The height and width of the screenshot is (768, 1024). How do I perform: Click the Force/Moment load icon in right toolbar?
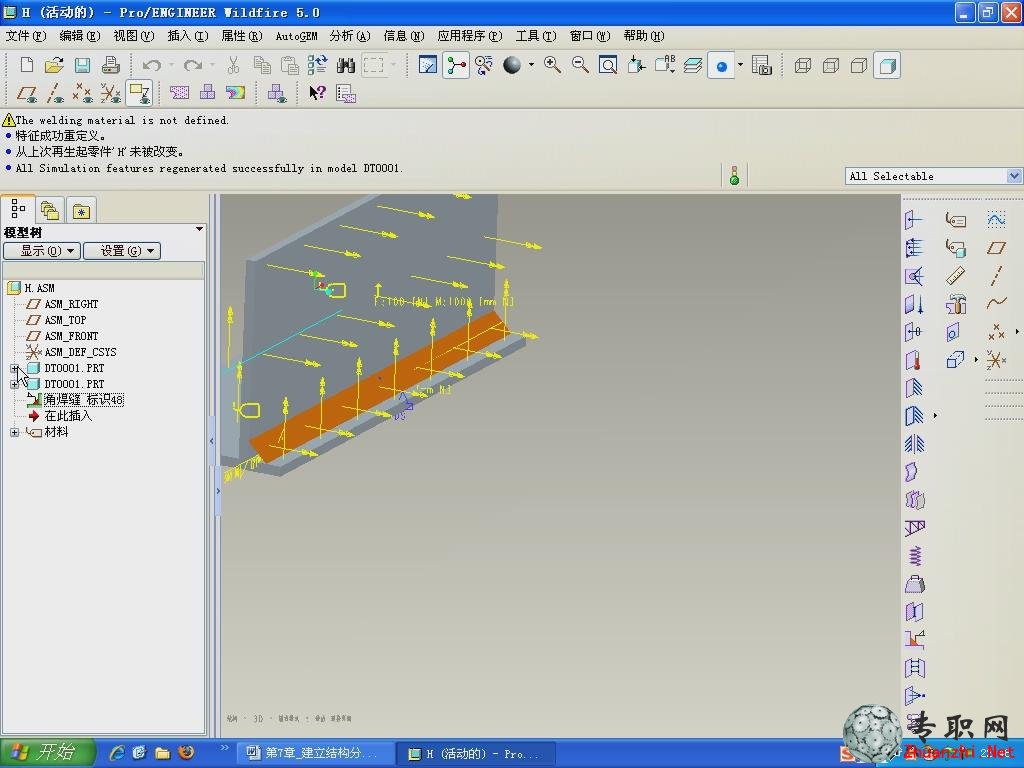pos(914,220)
